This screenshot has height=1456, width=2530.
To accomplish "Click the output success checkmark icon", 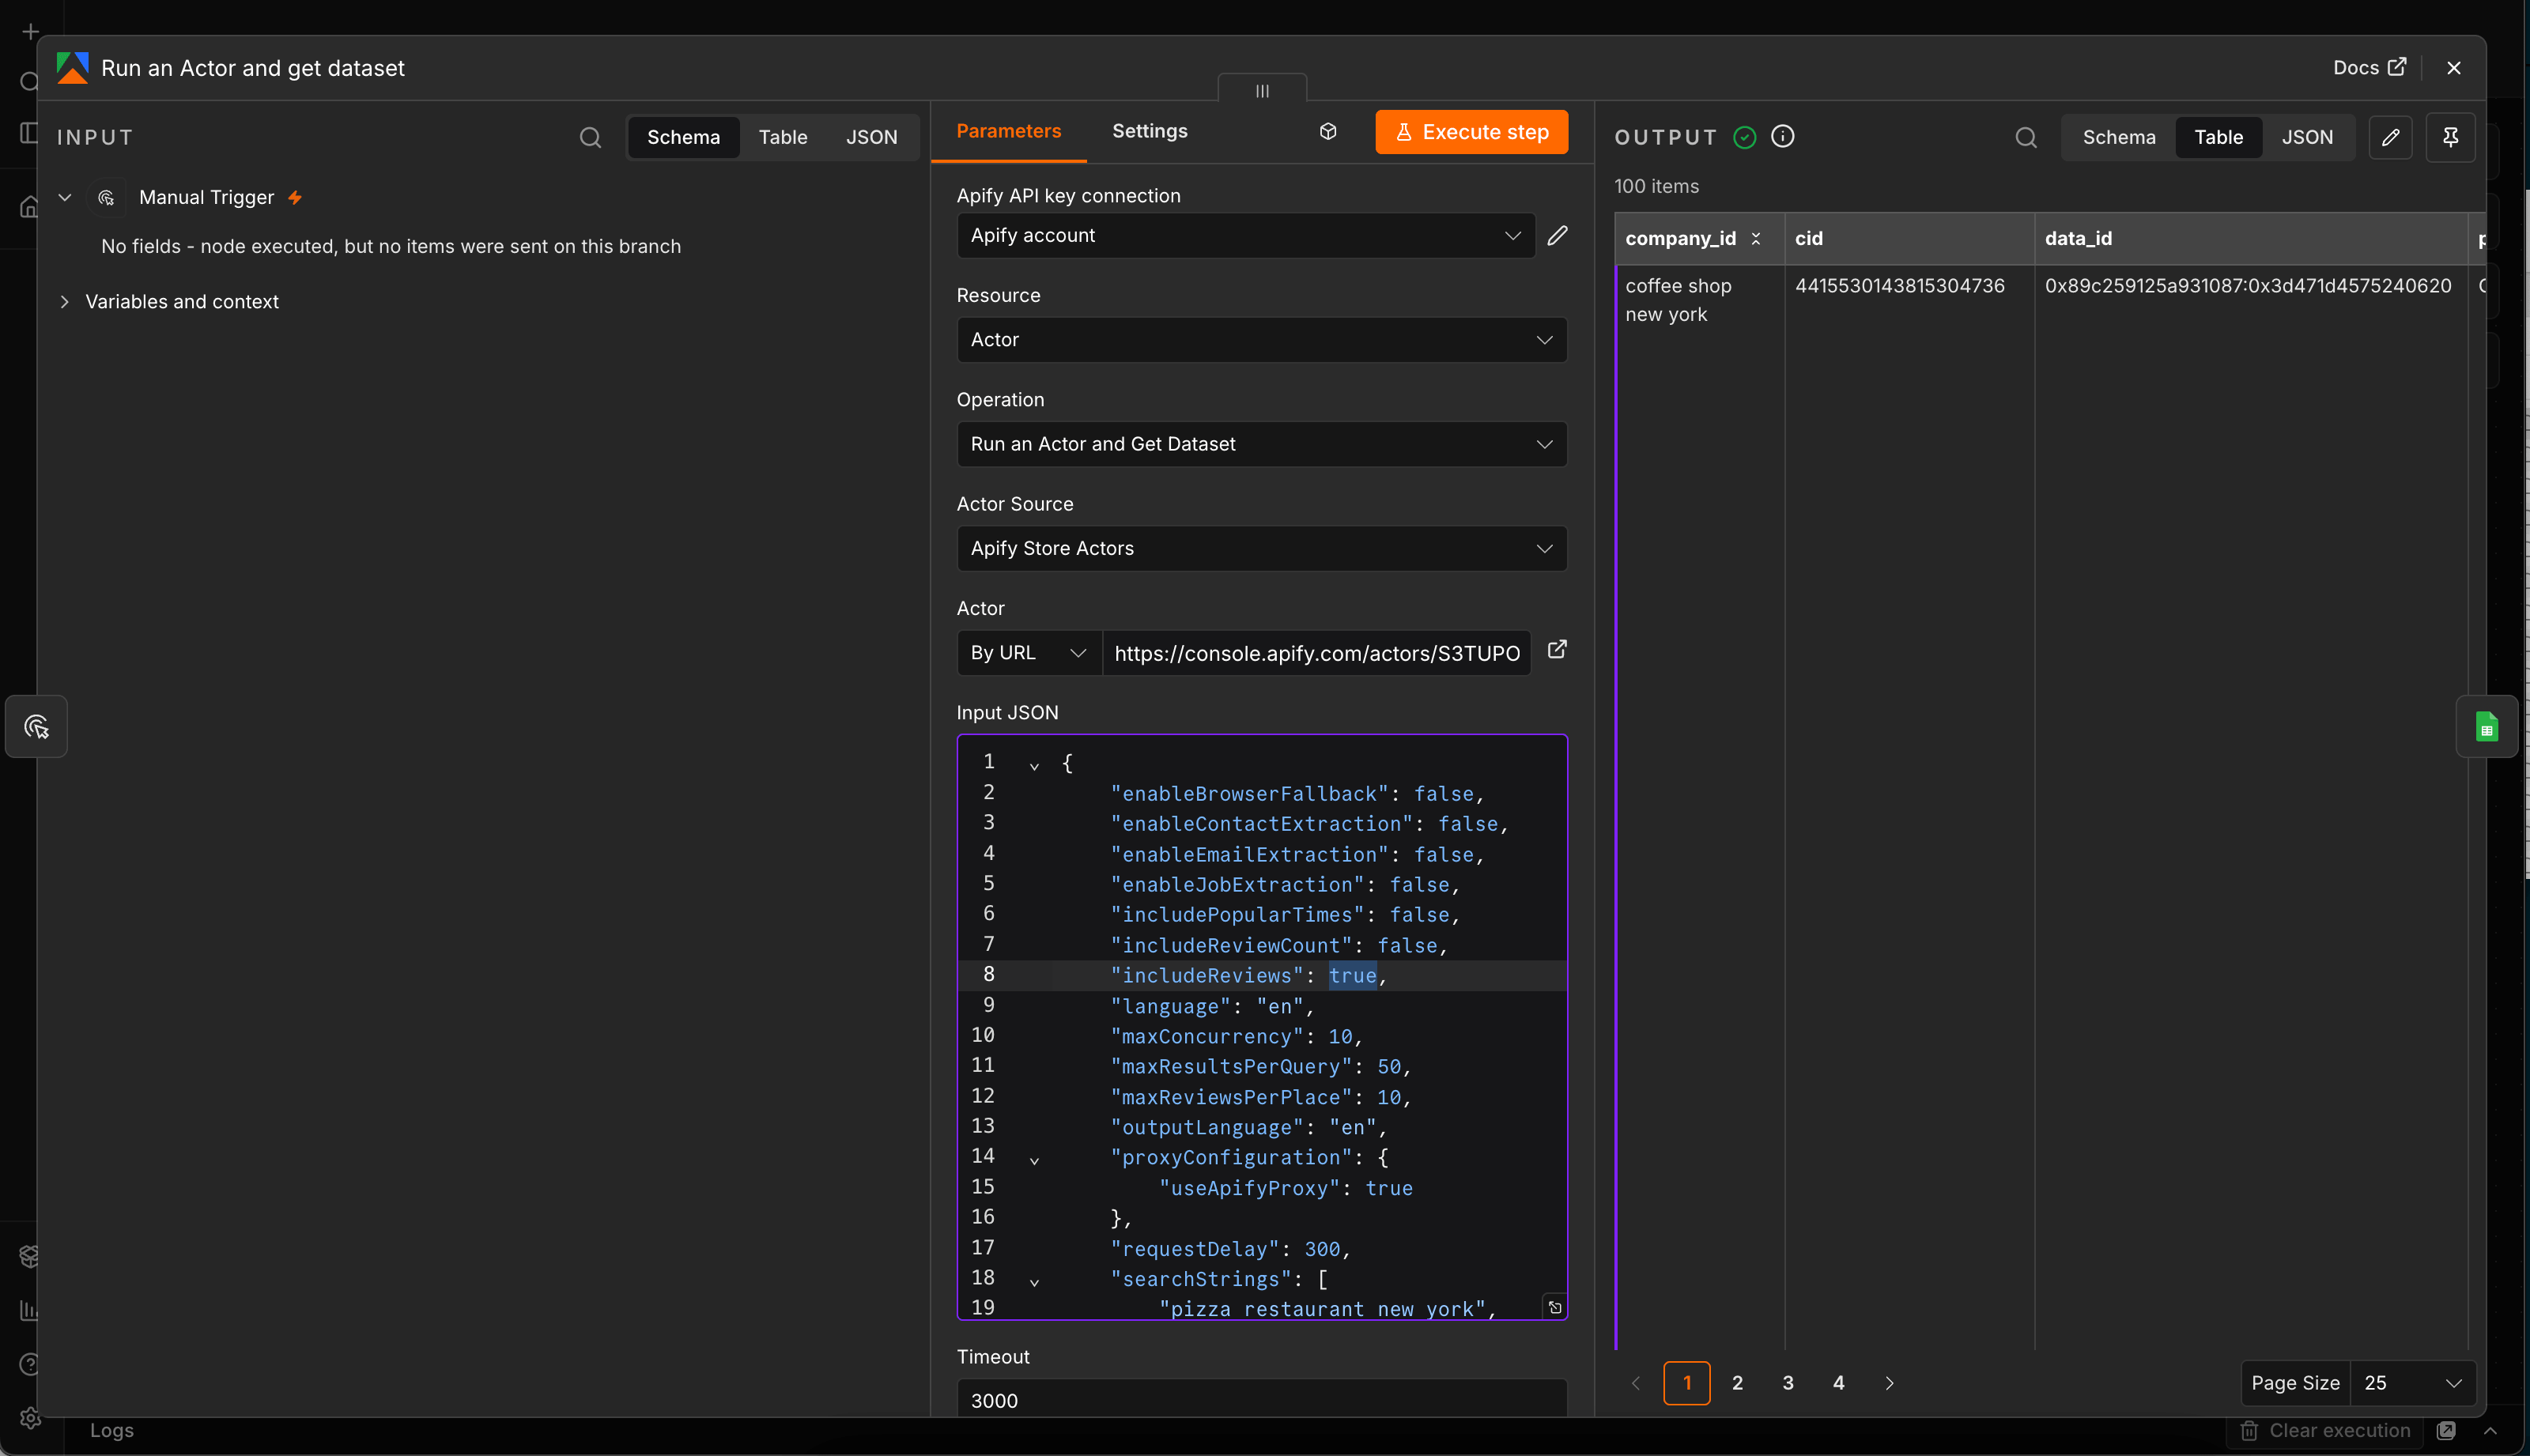I will click(x=1744, y=137).
